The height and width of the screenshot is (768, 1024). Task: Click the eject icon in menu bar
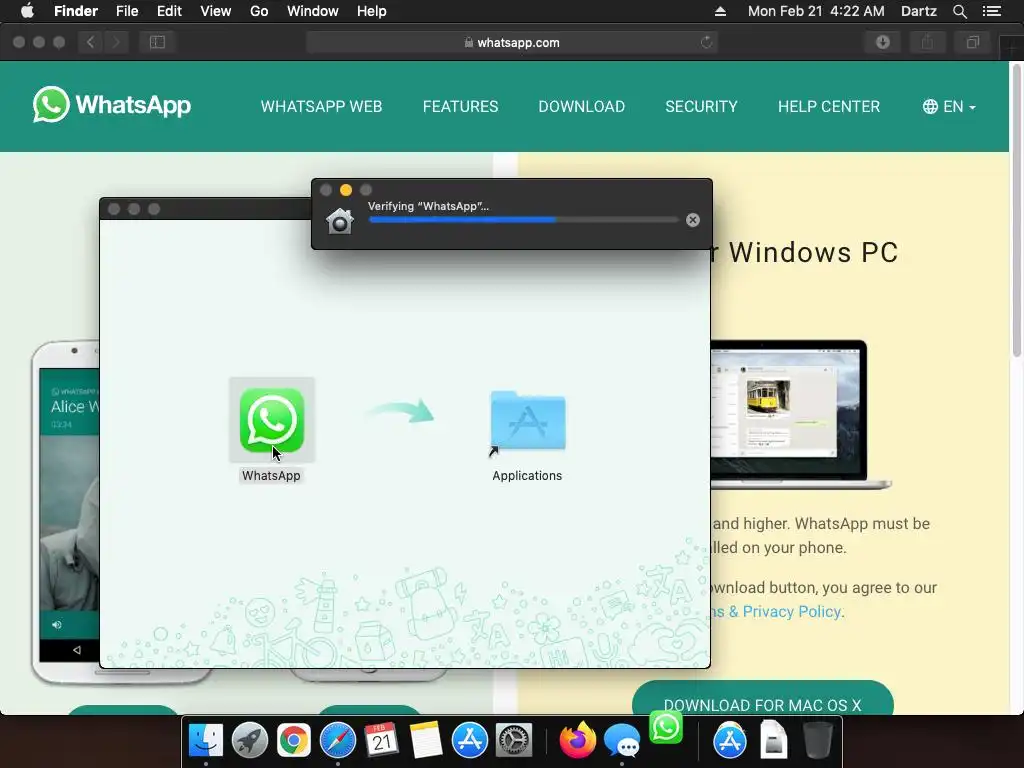[x=720, y=11]
